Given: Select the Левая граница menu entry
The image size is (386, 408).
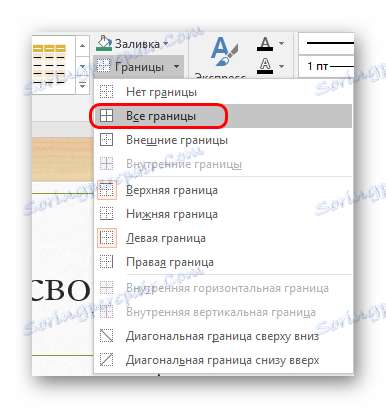Looking at the screenshot, I should (223, 238).
